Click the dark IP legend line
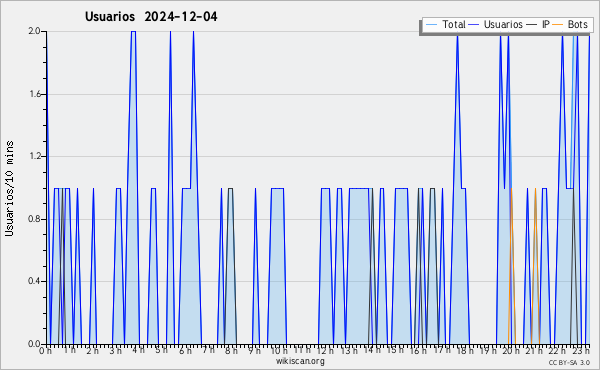 point(532,25)
